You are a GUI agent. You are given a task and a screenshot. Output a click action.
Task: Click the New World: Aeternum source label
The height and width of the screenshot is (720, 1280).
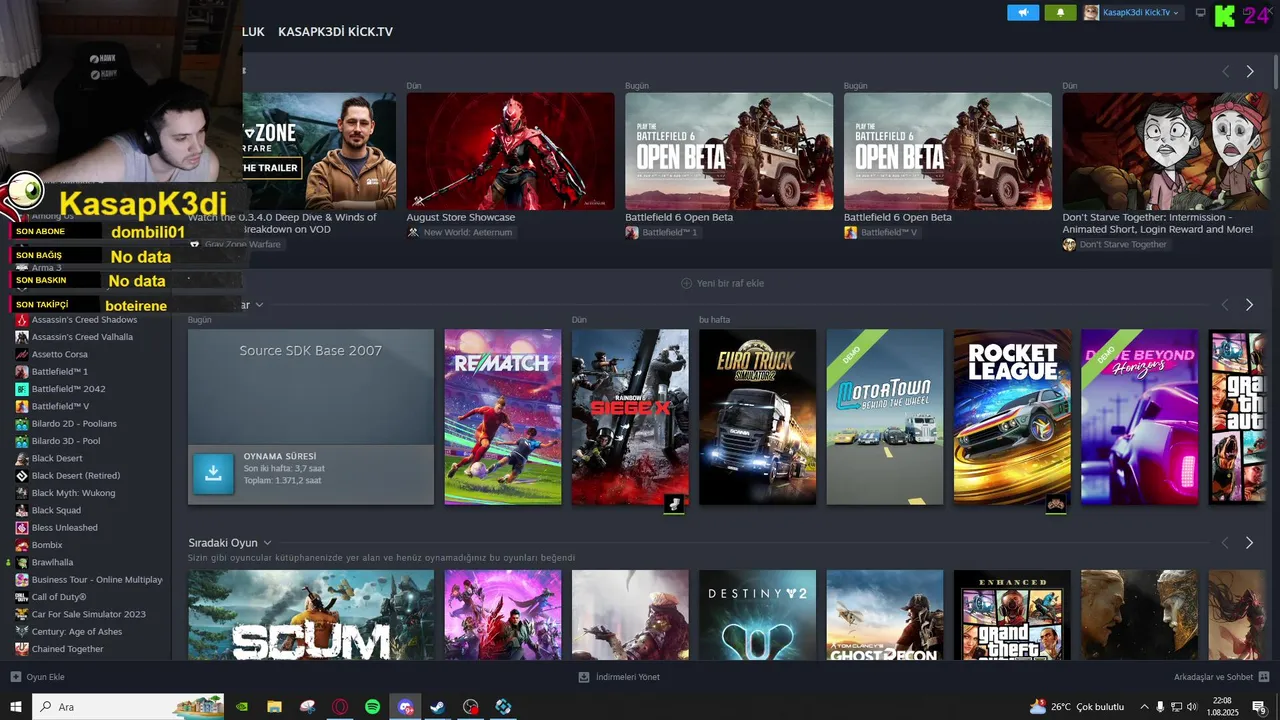pos(459,232)
